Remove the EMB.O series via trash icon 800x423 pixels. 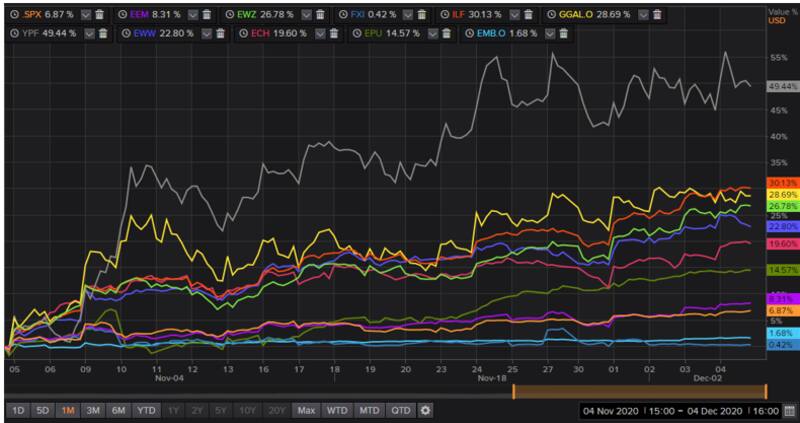click(x=563, y=33)
